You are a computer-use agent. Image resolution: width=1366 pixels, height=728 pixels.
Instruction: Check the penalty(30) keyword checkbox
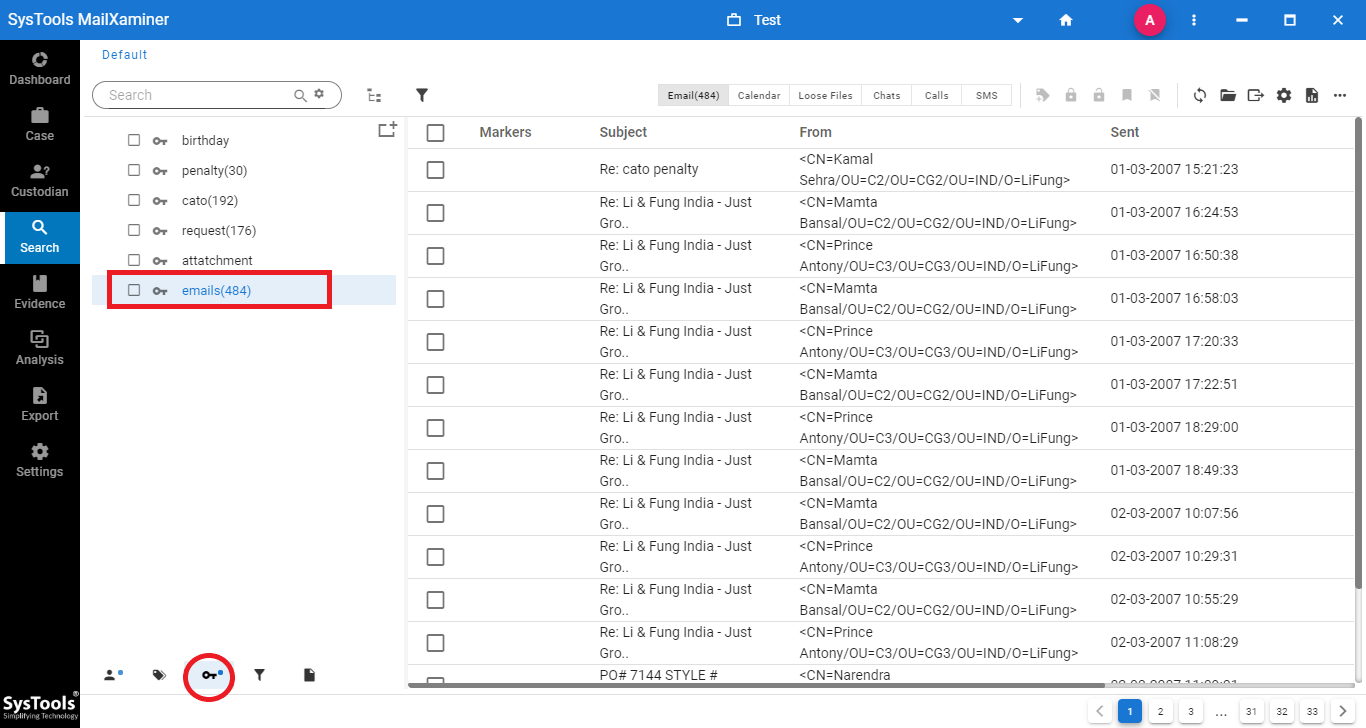[x=134, y=170]
